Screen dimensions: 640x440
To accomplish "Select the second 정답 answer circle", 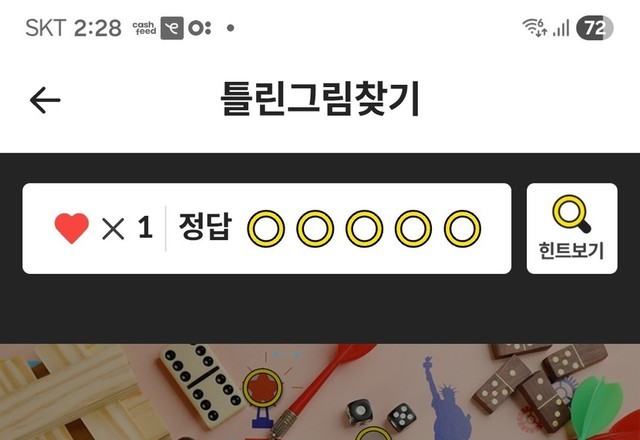I will (x=315, y=229).
